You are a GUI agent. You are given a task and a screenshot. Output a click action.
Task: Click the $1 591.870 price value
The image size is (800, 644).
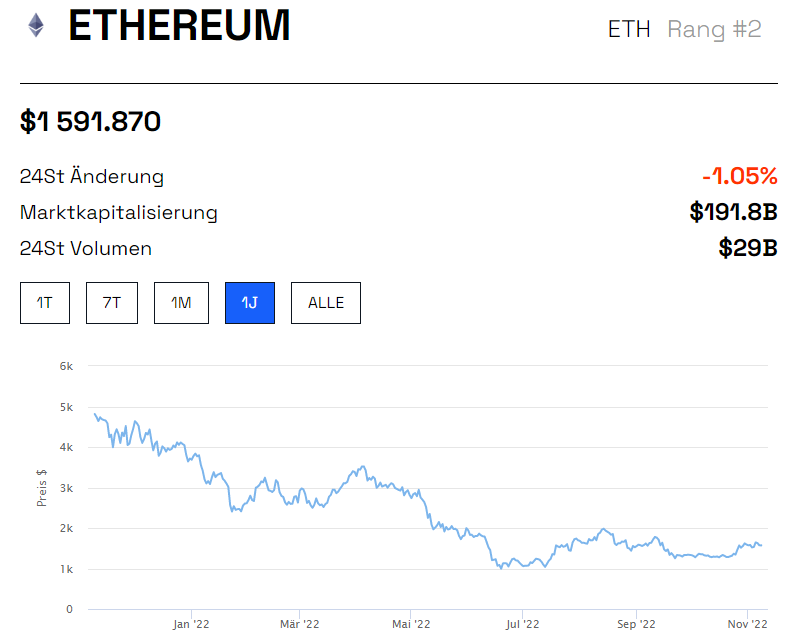tap(90, 122)
